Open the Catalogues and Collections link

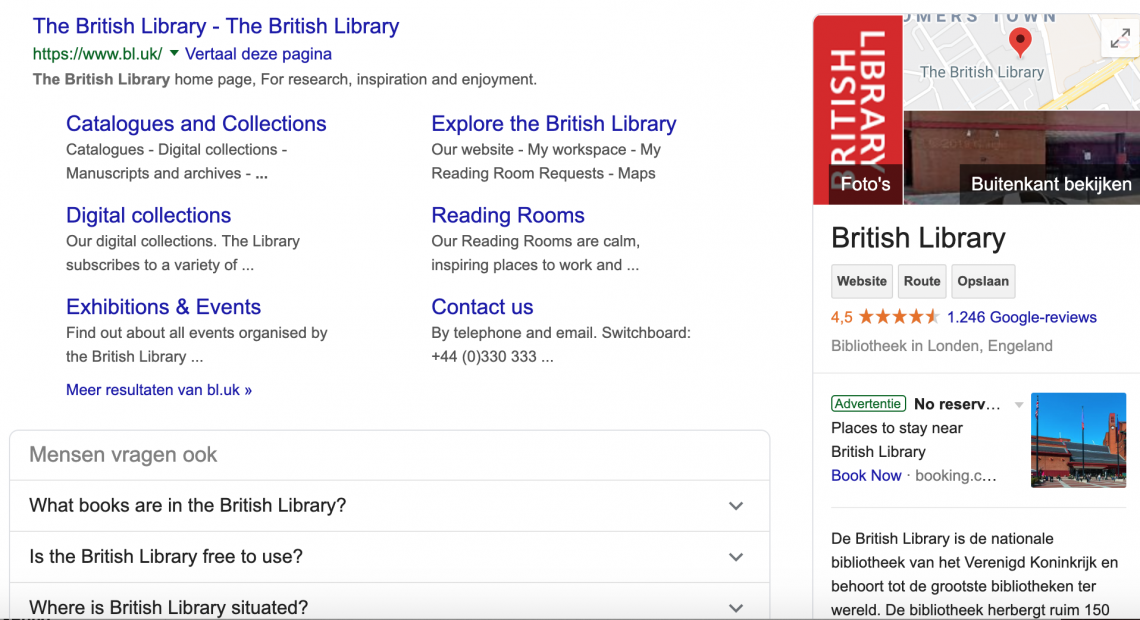[x=196, y=124]
